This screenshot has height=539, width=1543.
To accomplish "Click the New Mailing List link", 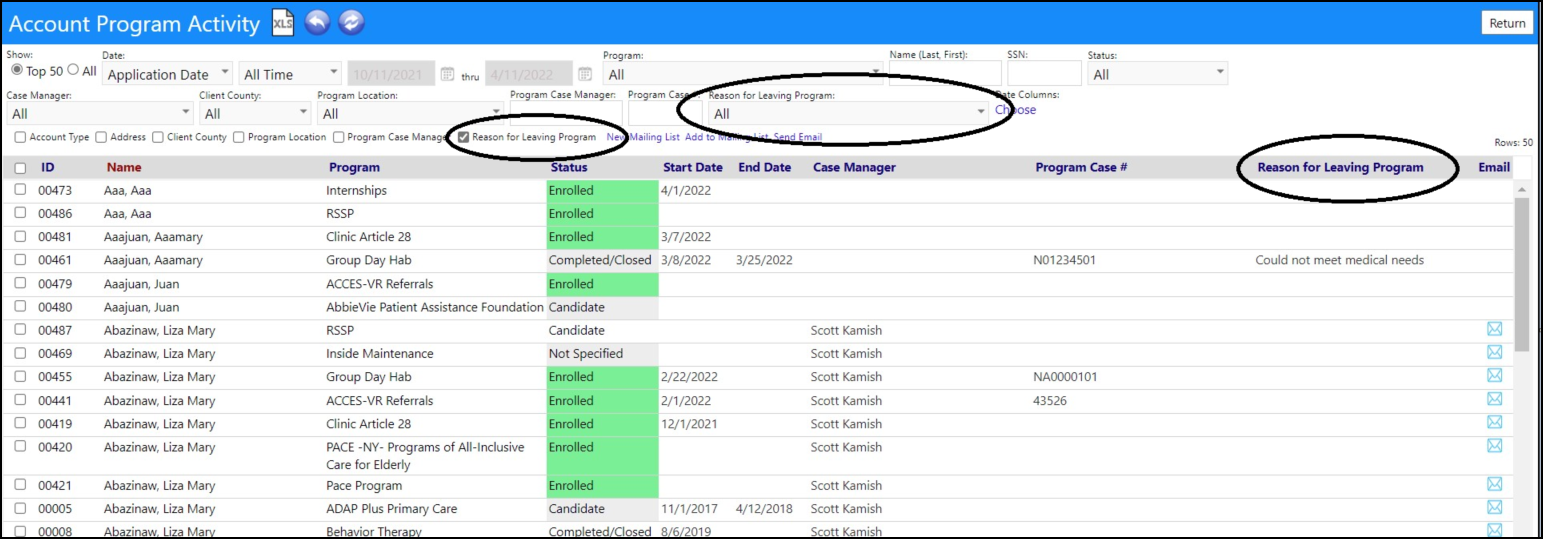I will coord(642,137).
